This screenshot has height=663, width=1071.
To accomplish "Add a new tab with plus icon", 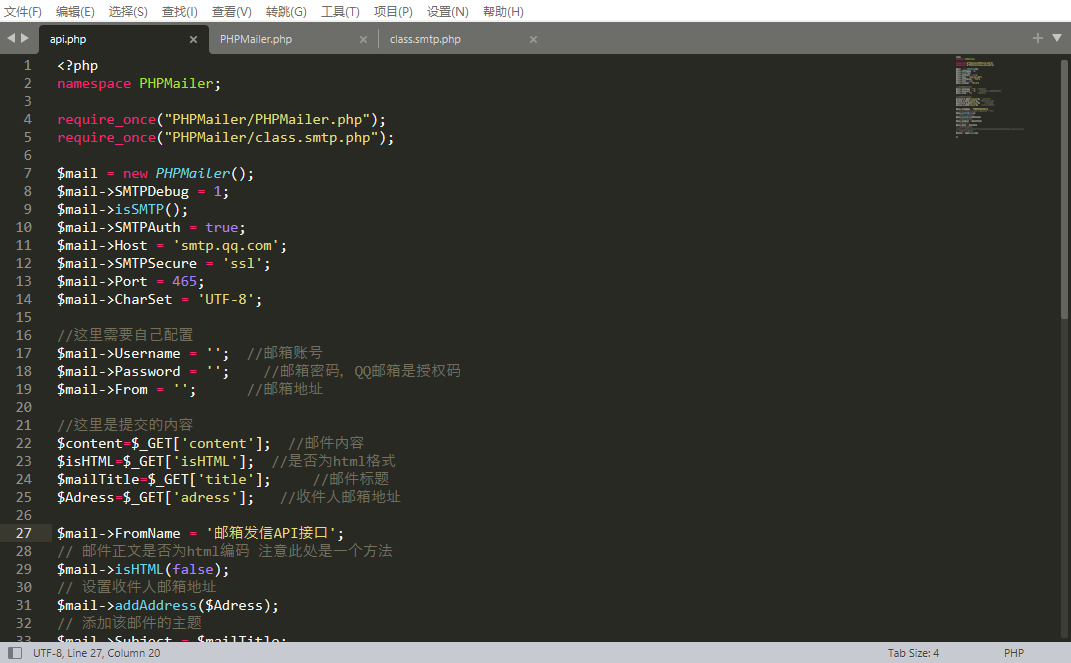I will click(1038, 38).
